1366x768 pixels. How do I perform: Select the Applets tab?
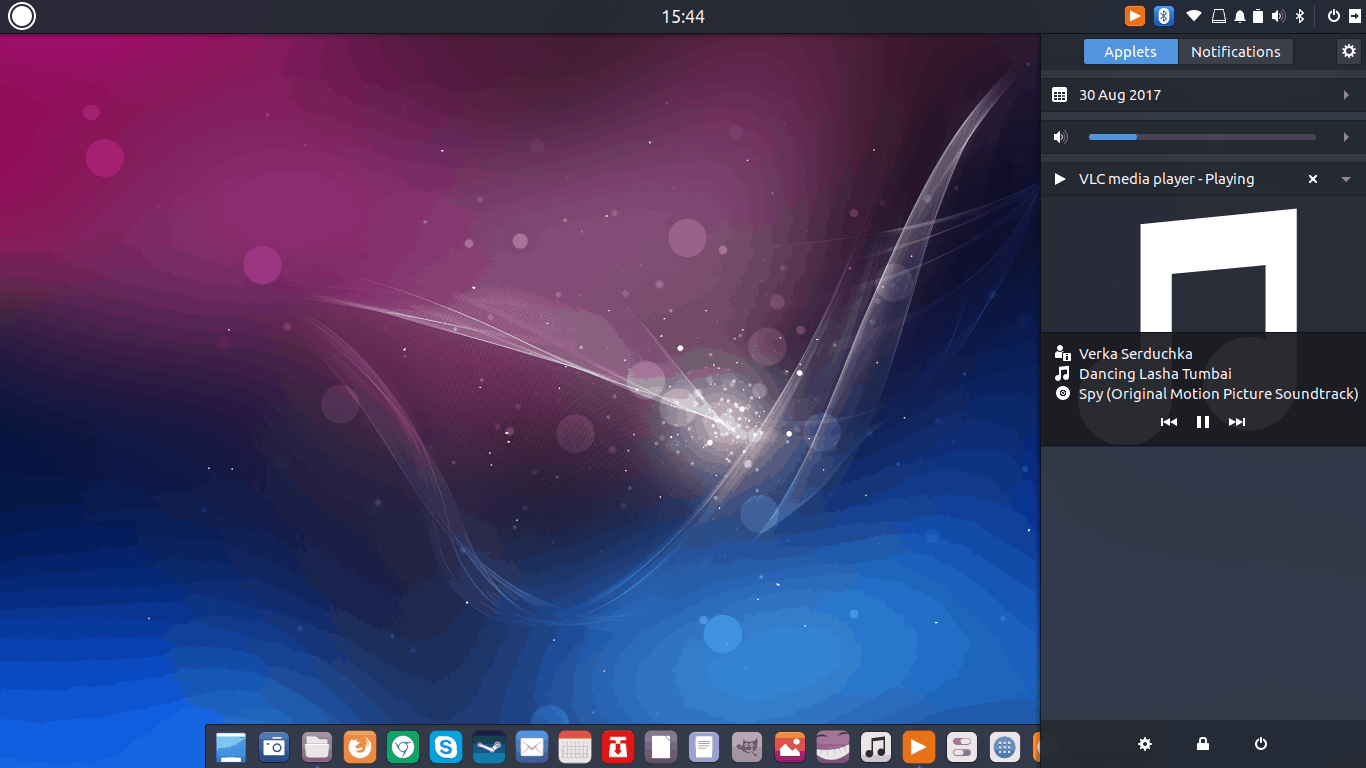(1130, 52)
